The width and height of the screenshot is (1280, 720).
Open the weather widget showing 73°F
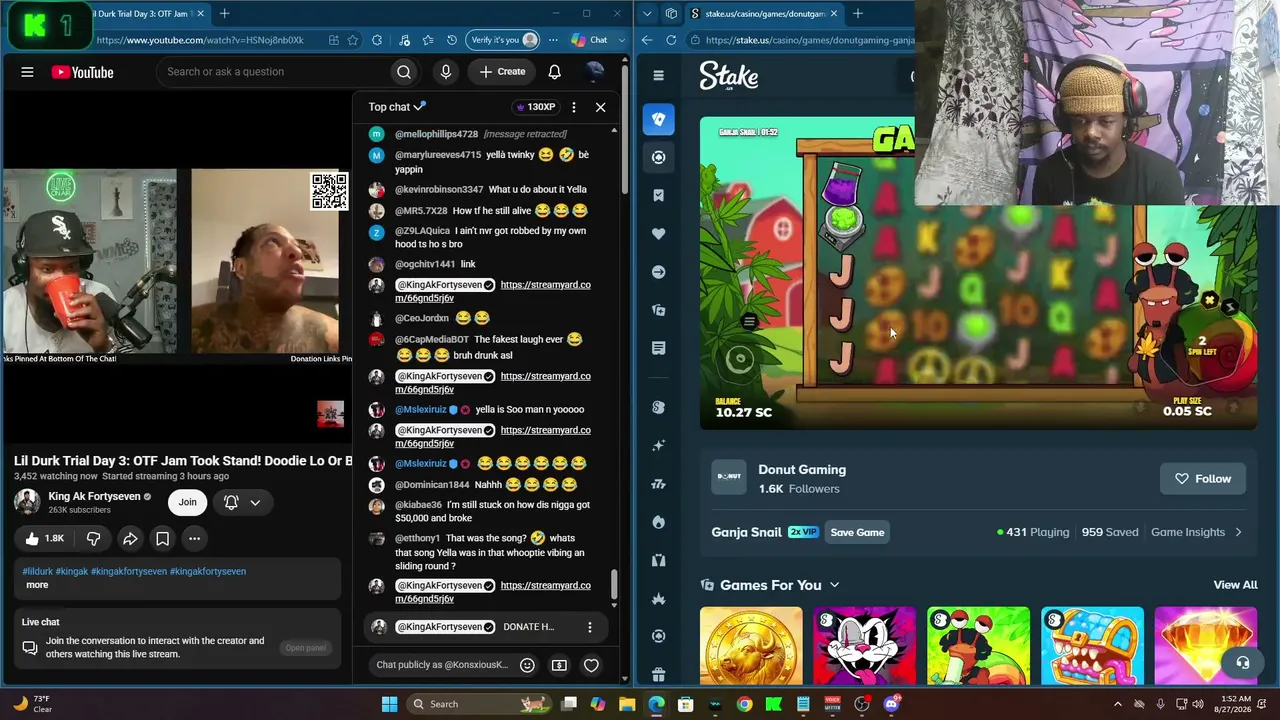33,704
